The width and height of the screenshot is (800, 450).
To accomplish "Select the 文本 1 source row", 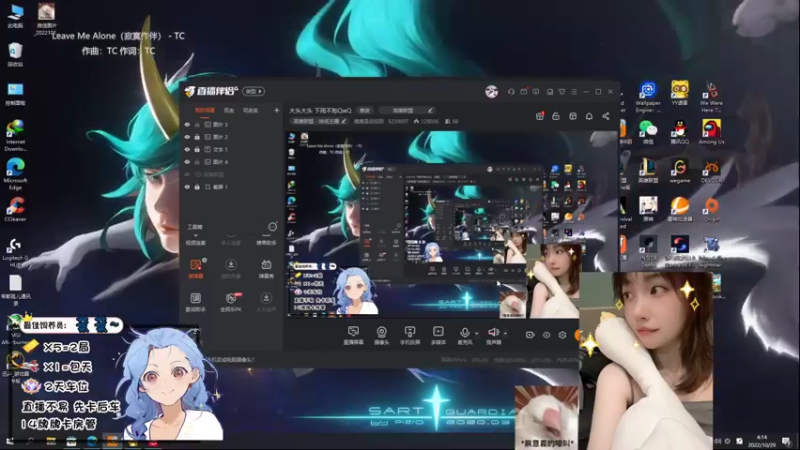I will (x=232, y=149).
